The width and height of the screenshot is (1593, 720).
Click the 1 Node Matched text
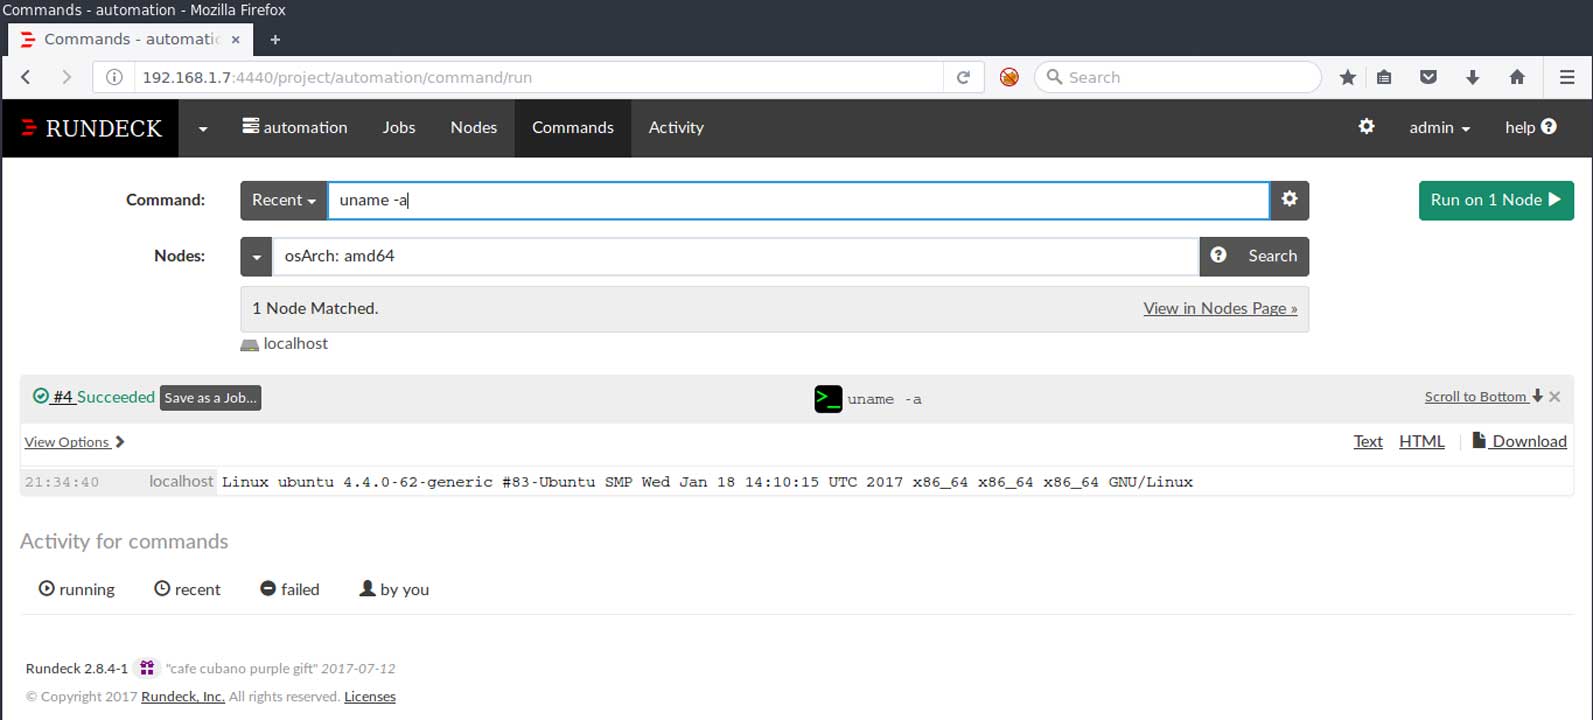(x=315, y=308)
